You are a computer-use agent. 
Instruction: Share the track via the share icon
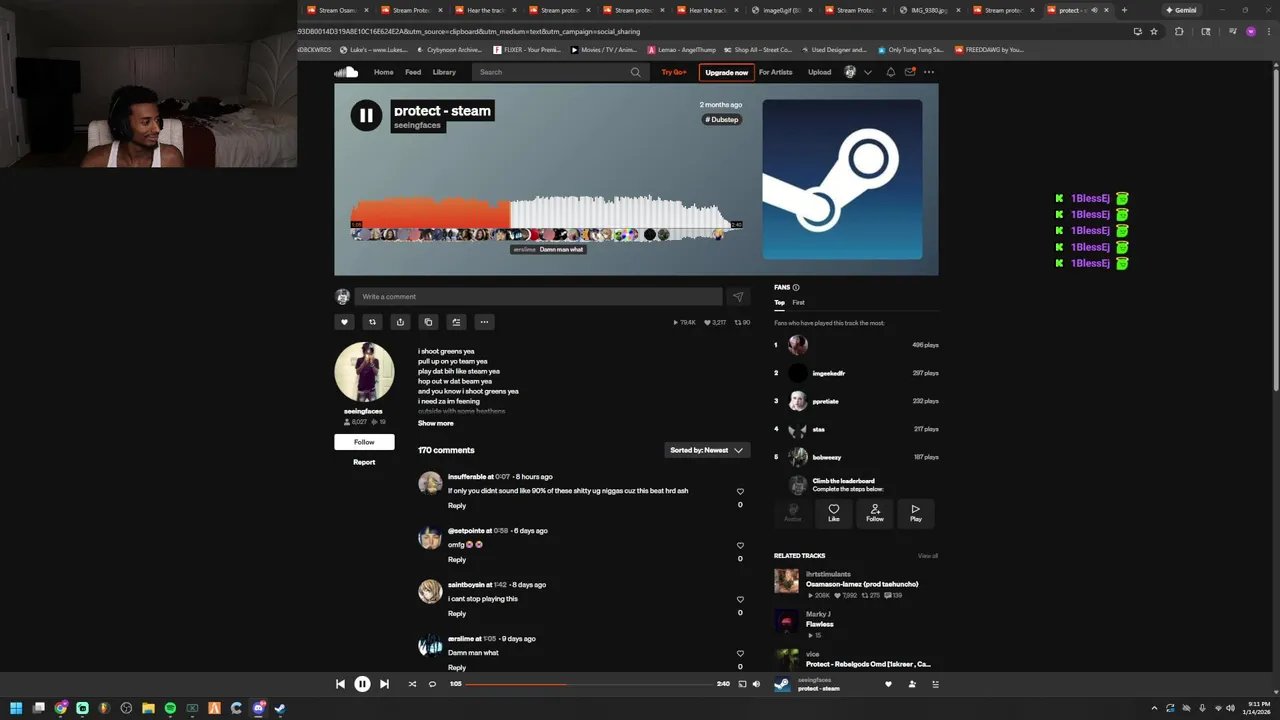400,322
